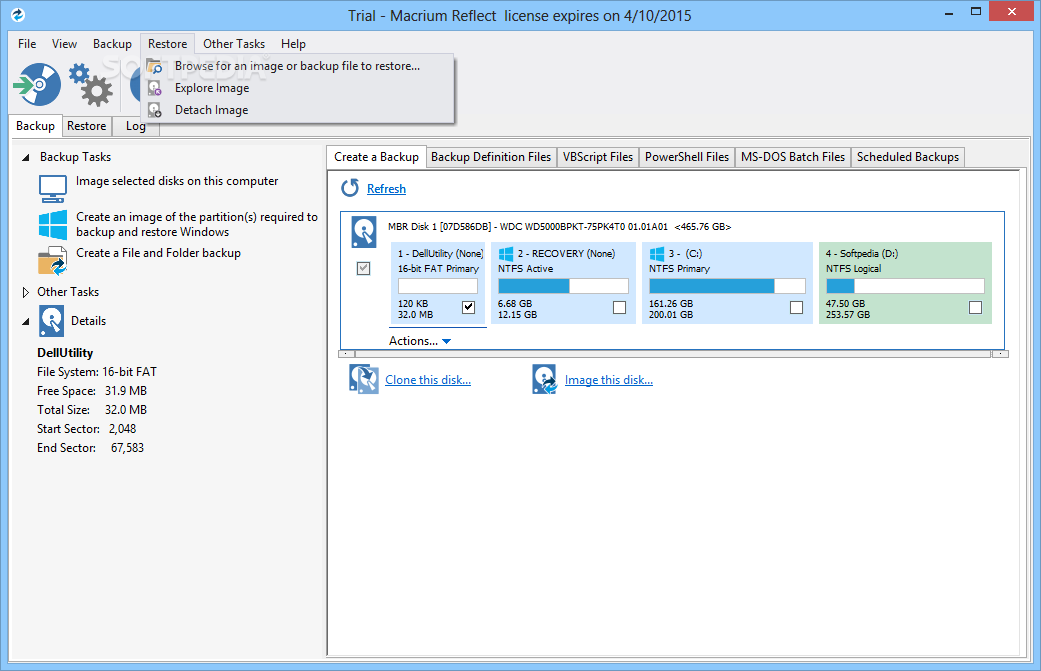
Task: Click the Image this disk icon
Action: 544,380
